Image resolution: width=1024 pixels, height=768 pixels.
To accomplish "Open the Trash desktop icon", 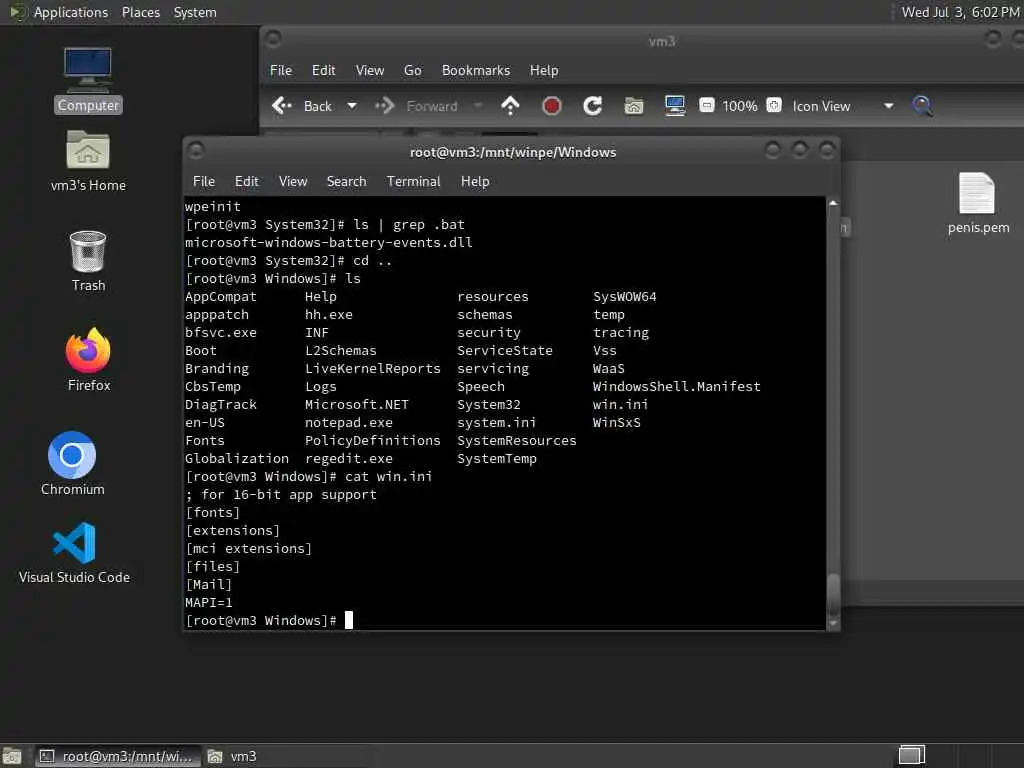I will [x=88, y=261].
